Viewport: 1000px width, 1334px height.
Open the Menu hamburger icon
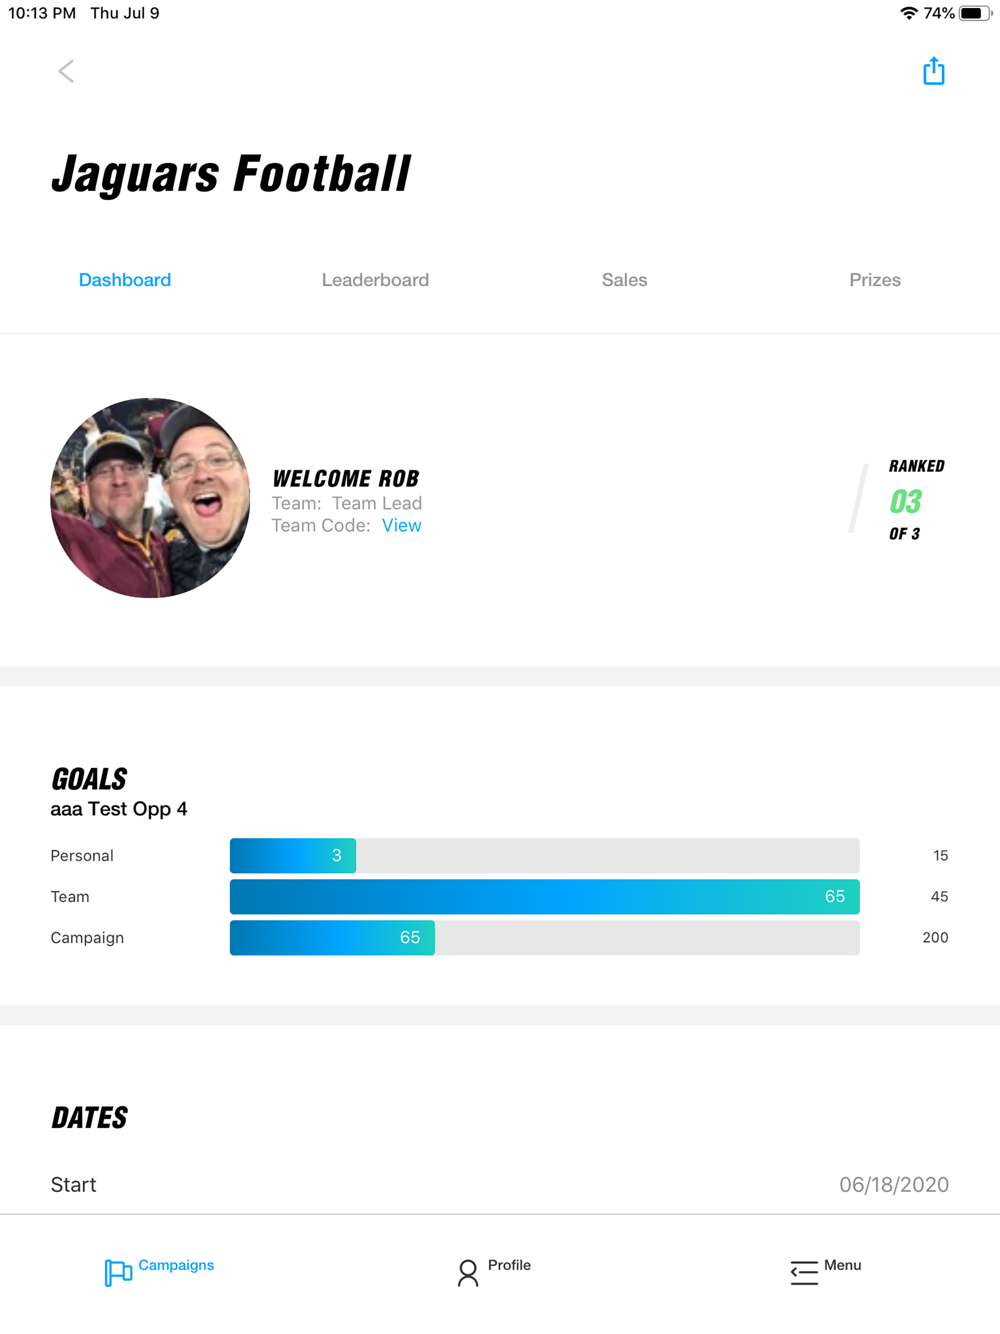point(804,1272)
